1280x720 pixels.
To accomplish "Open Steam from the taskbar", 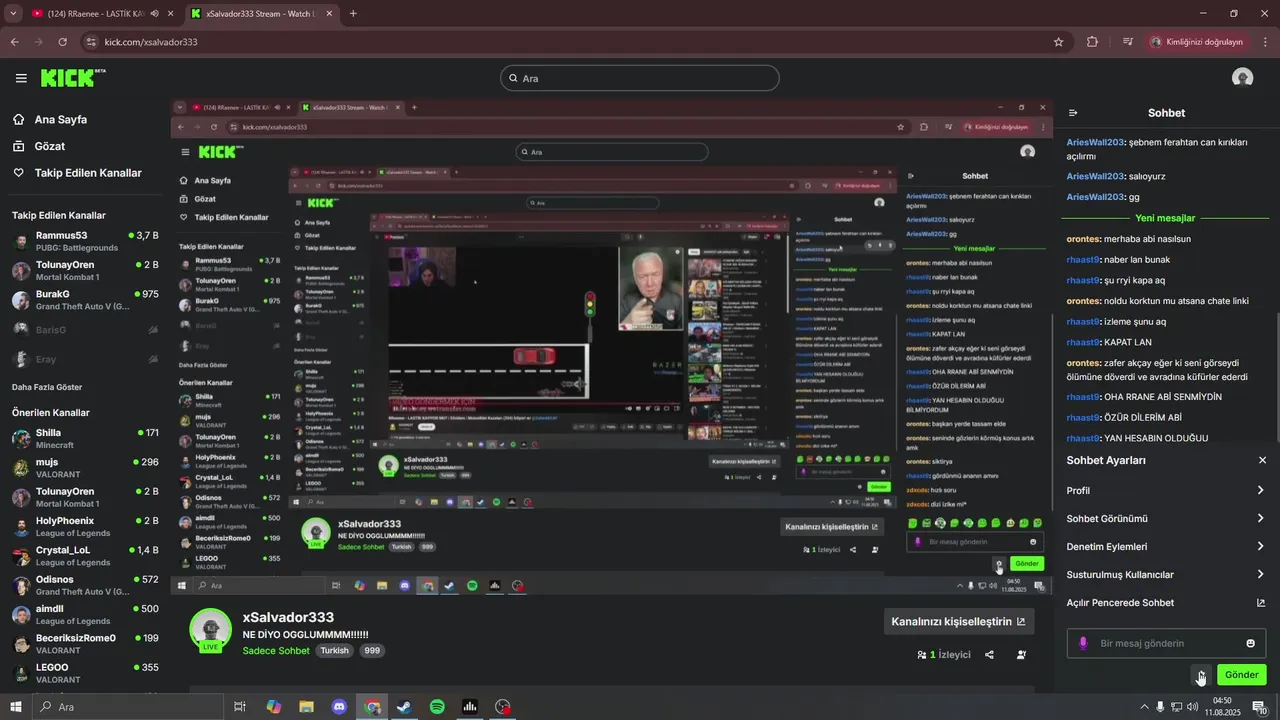I will pos(404,707).
